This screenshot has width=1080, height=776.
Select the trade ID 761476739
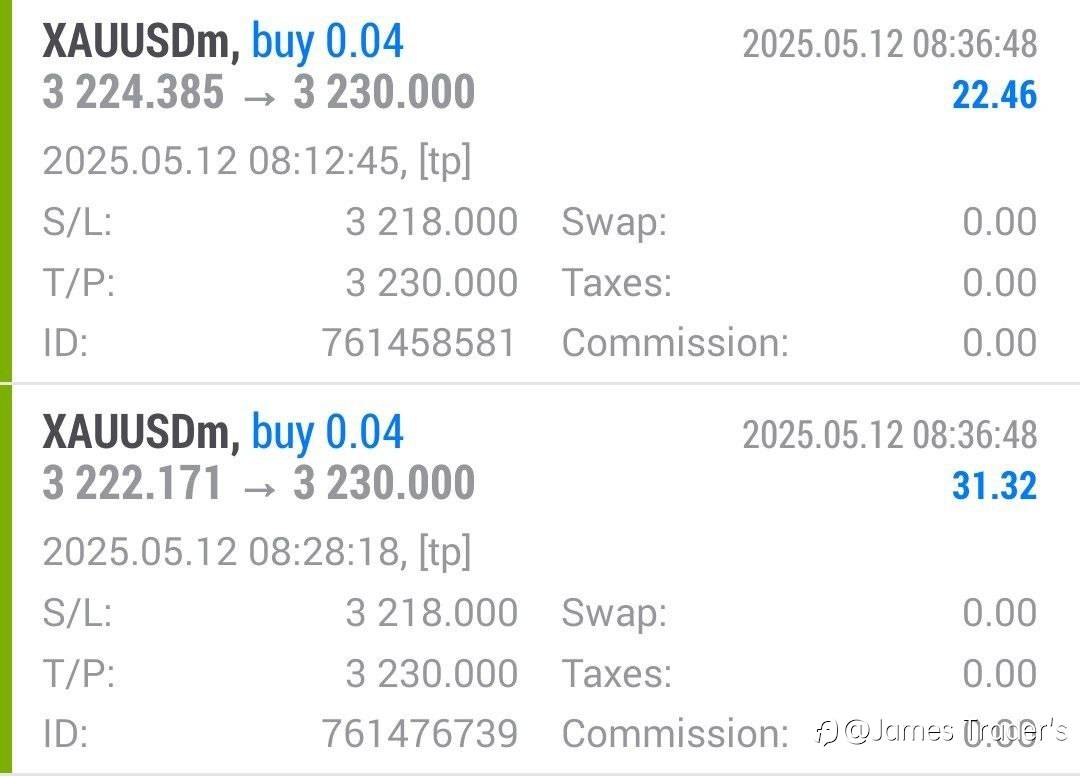point(419,733)
